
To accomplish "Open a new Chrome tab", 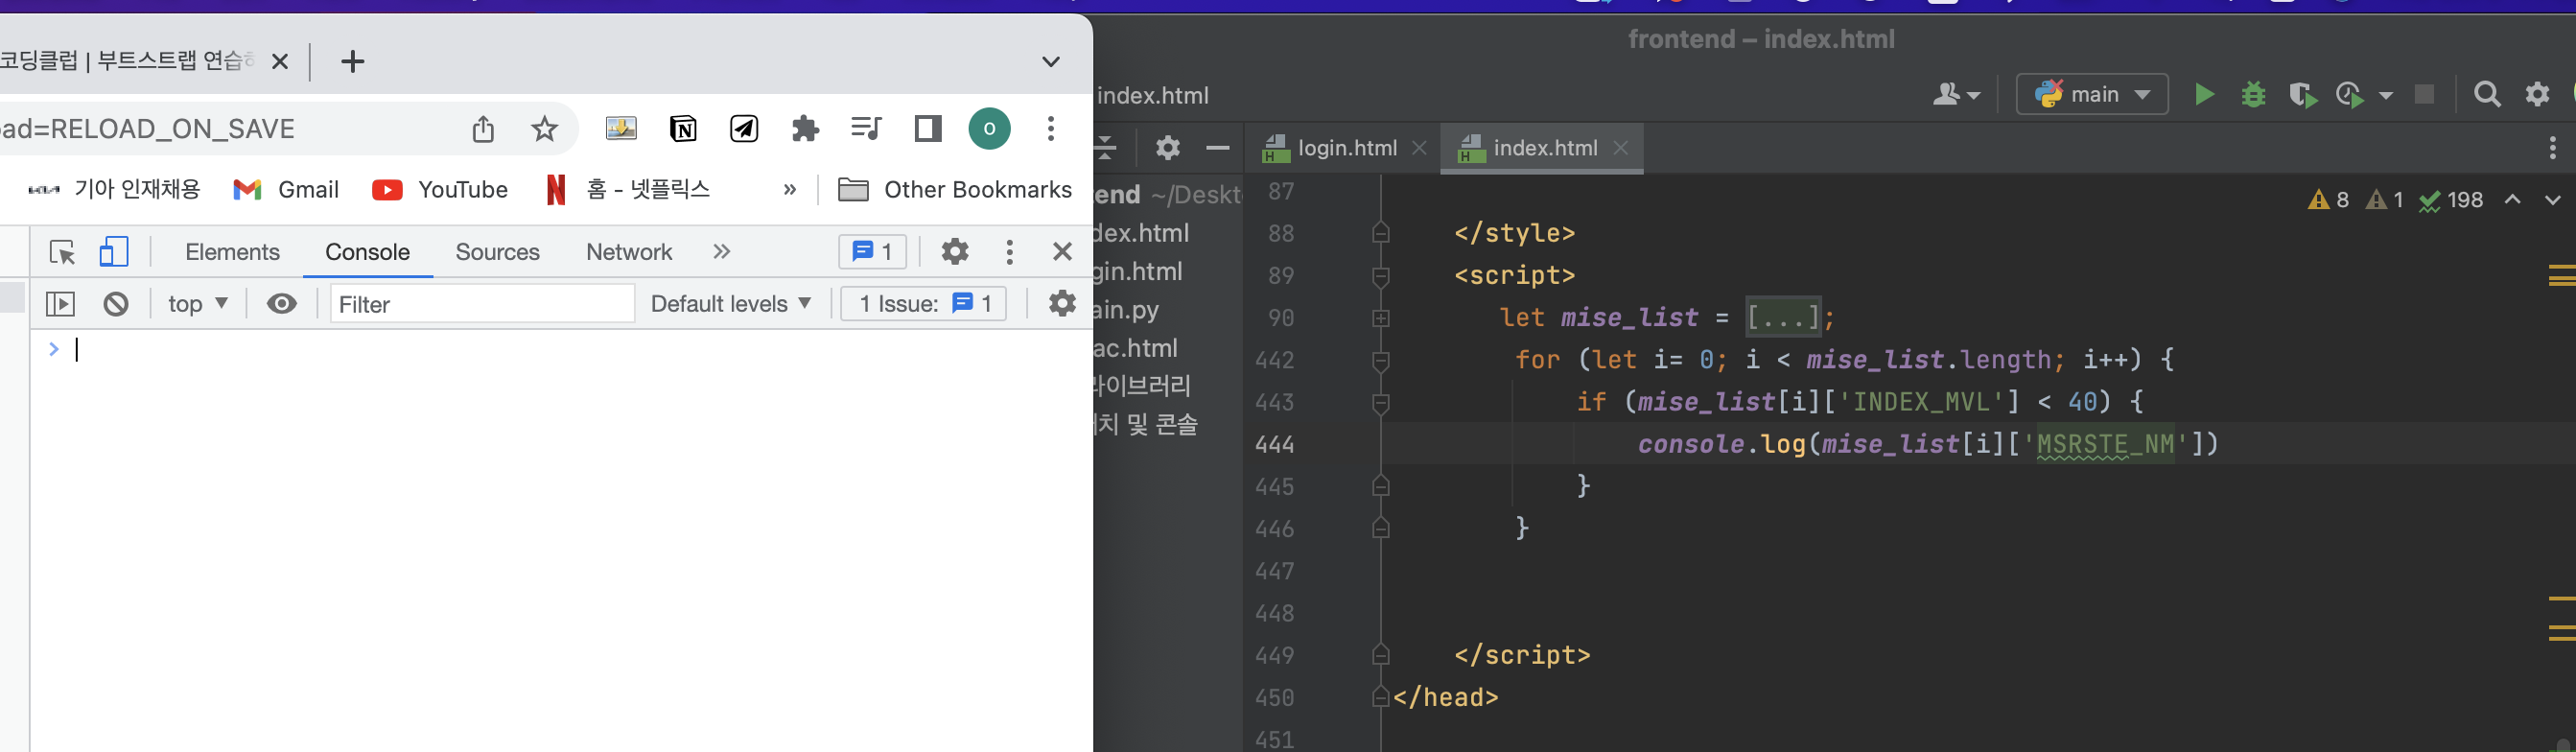I will 352,62.
